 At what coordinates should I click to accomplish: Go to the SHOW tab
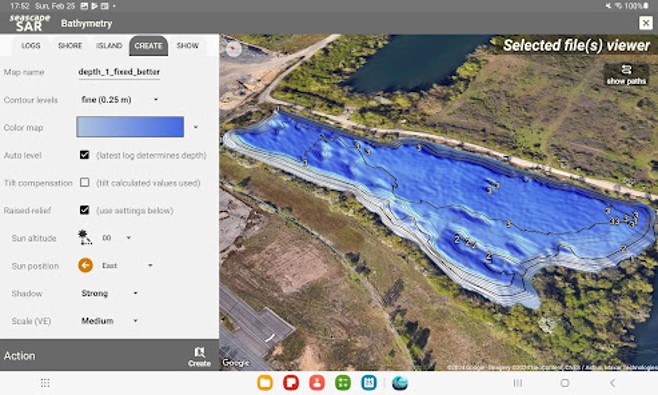click(x=187, y=46)
